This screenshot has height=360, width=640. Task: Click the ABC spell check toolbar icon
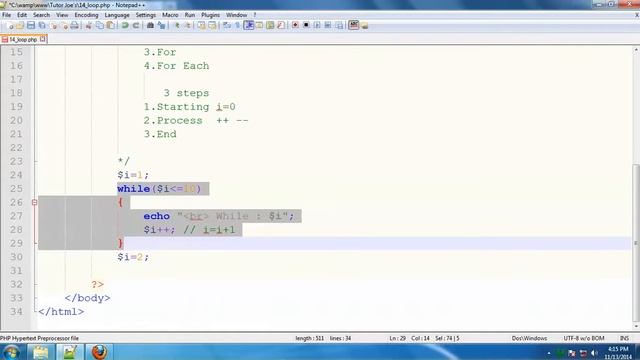click(353, 25)
